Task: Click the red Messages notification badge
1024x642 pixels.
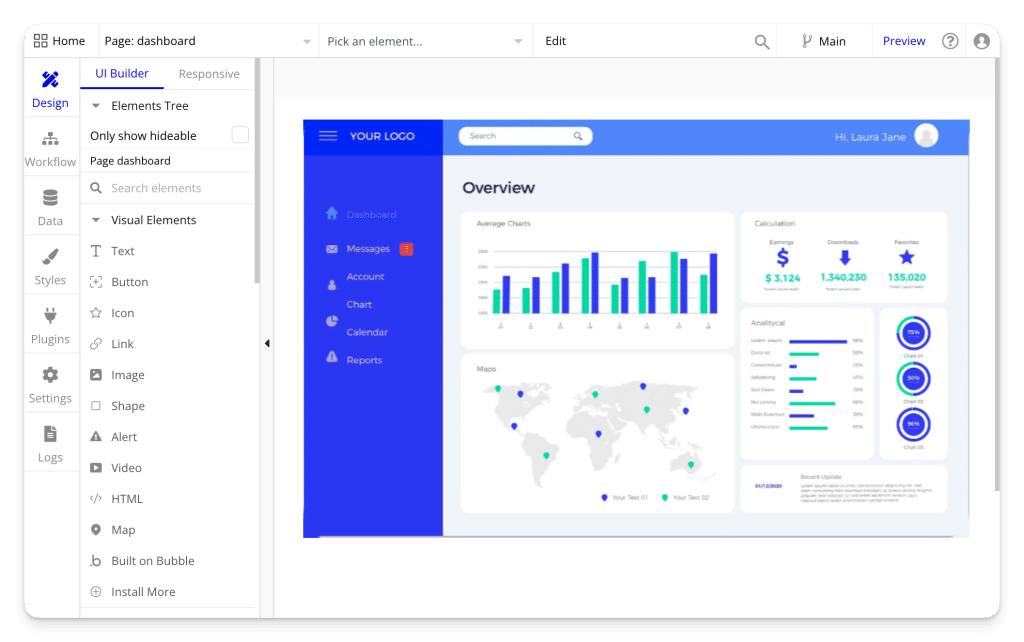Action: coord(406,249)
